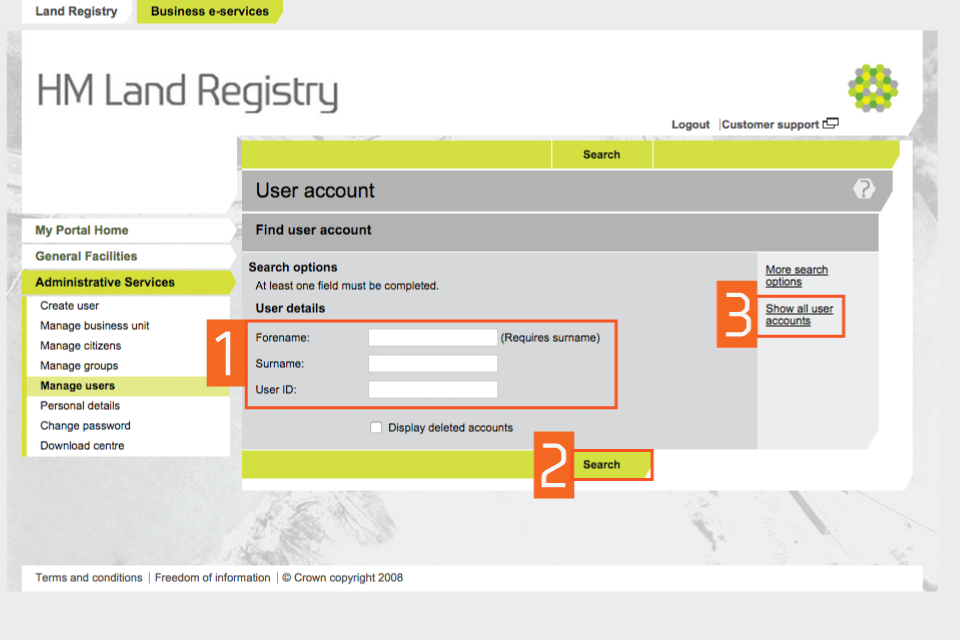Open the General Facilities menu section
The width and height of the screenshot is (960, 640).
coord(86,257)
